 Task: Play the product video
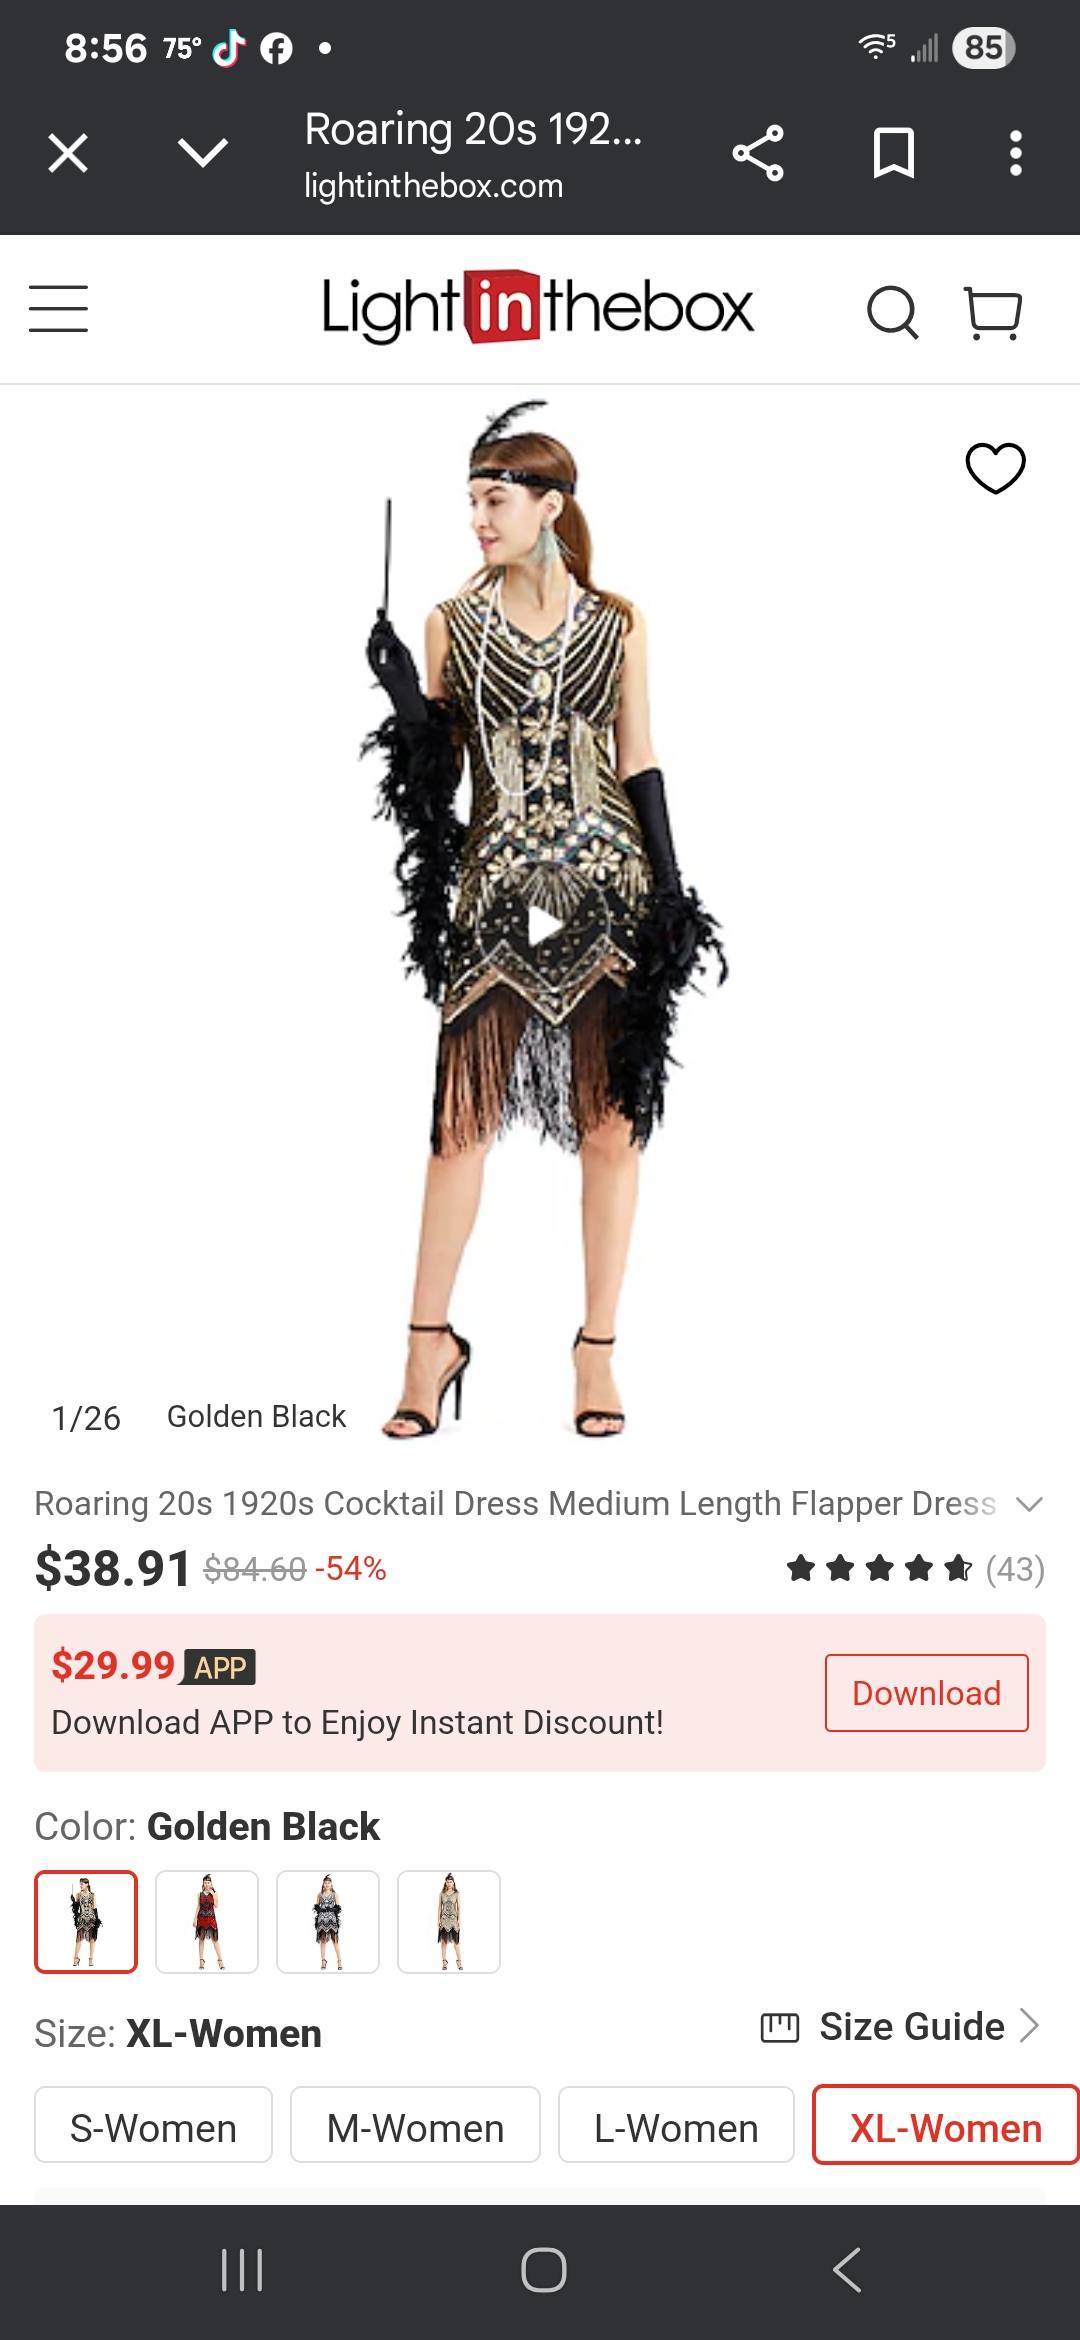(543, 927)
